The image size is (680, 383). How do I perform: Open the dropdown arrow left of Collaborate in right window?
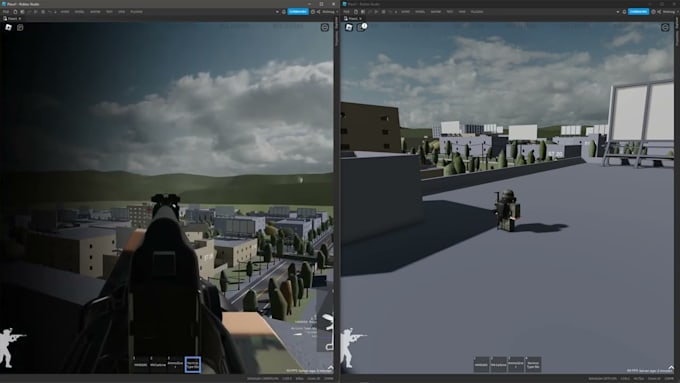(x=618, y=12)
